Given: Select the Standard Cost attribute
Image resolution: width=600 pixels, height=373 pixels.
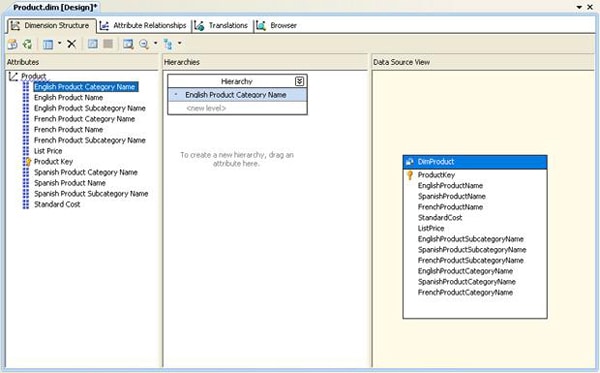Looking at the screenshot, I should point(57,205).
